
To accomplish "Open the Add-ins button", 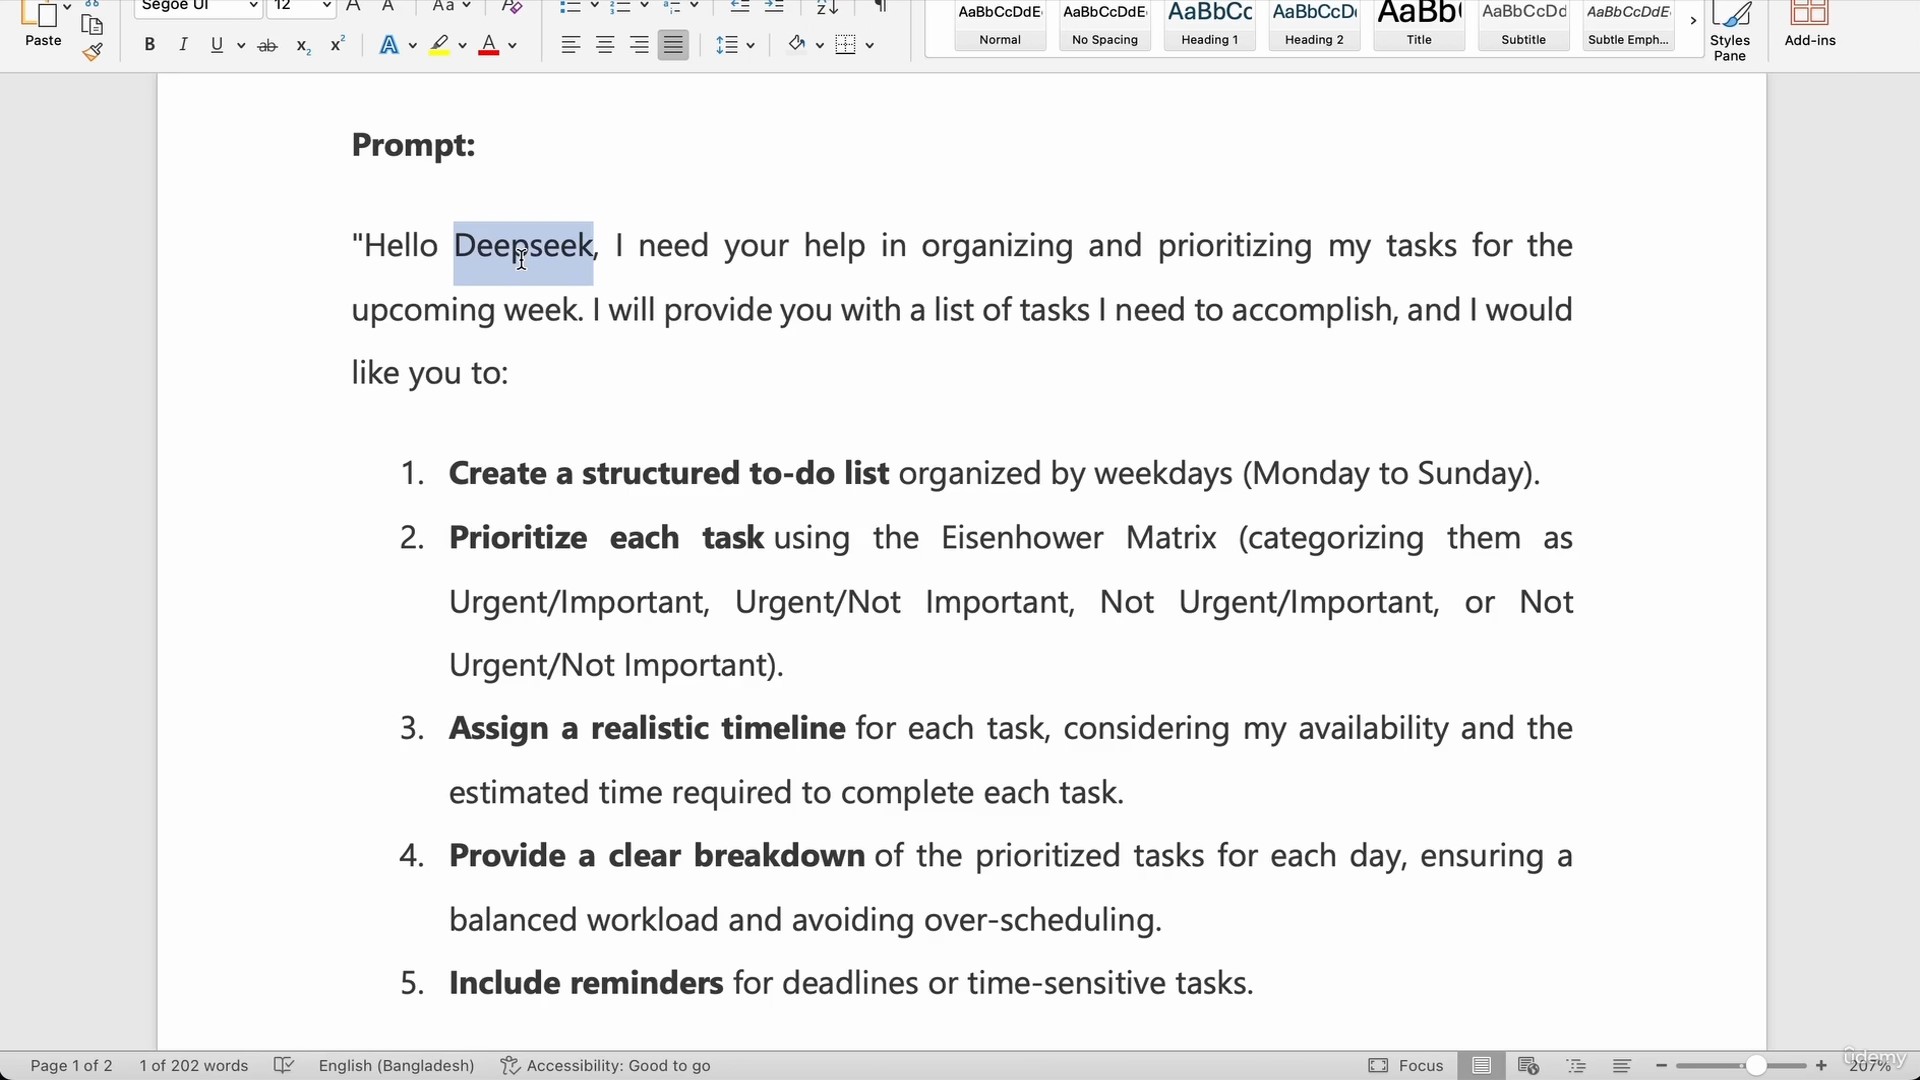I will [x=1810, y=25].
